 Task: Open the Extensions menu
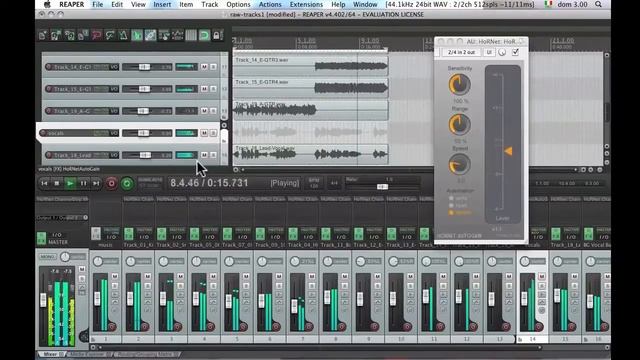coord(306,4)
